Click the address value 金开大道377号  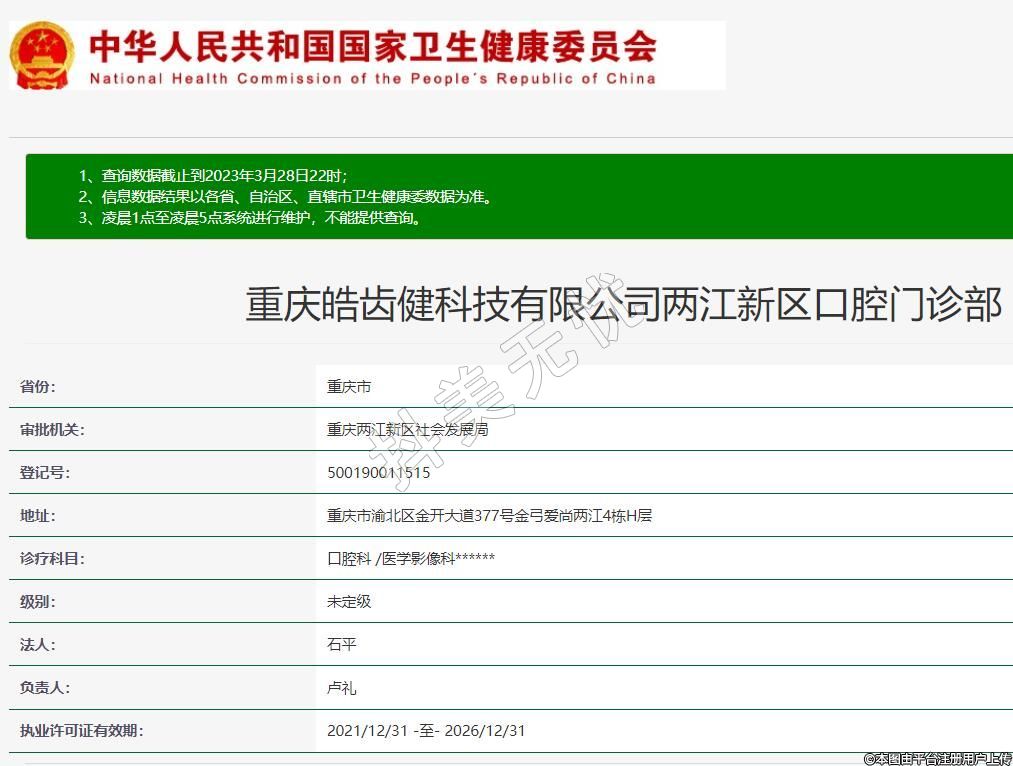coord(489,516)
